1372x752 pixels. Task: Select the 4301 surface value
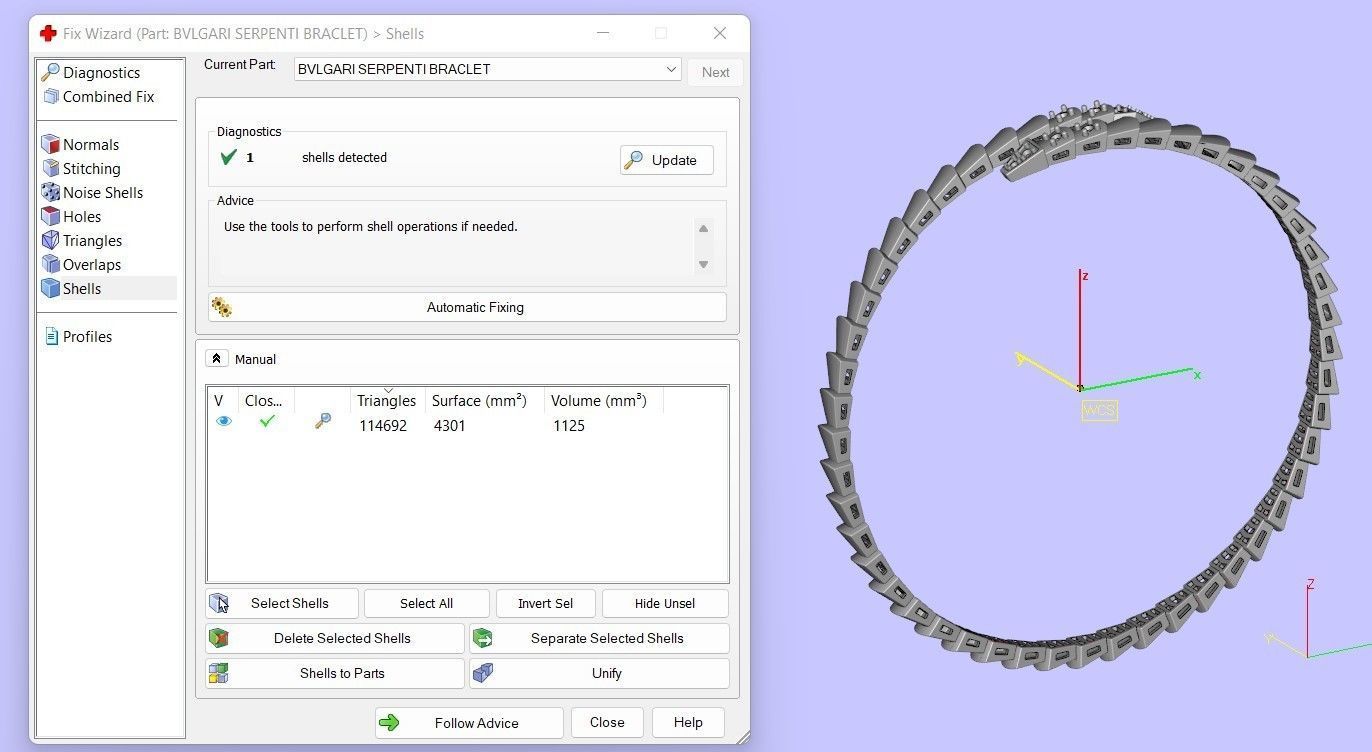pyautogui.click(x=449, y=425)
